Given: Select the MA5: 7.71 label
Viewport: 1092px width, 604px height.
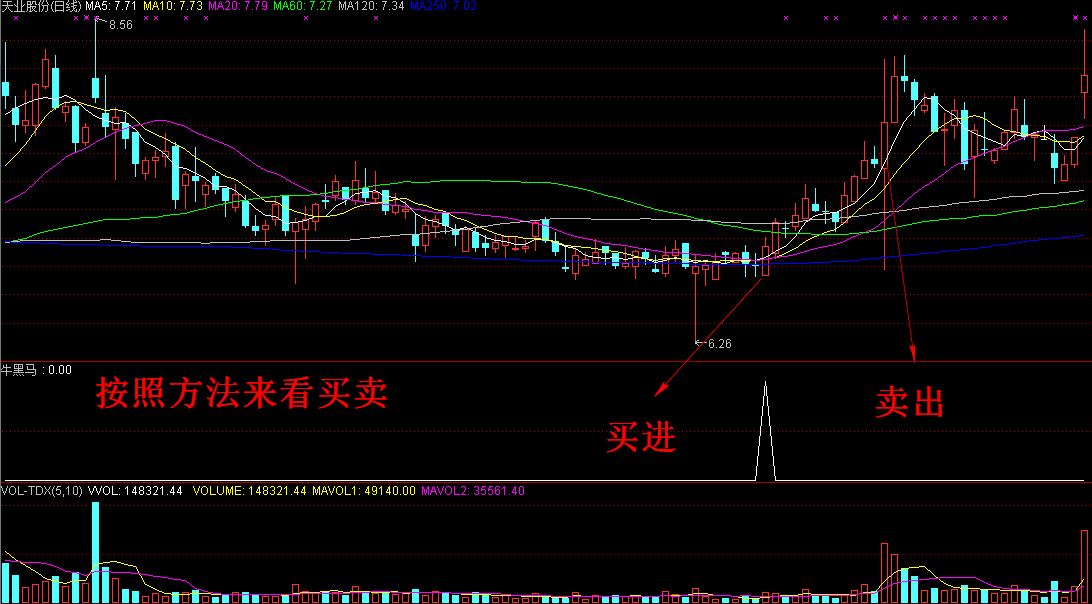Looking at the screenshot, I should click(112, 6).
